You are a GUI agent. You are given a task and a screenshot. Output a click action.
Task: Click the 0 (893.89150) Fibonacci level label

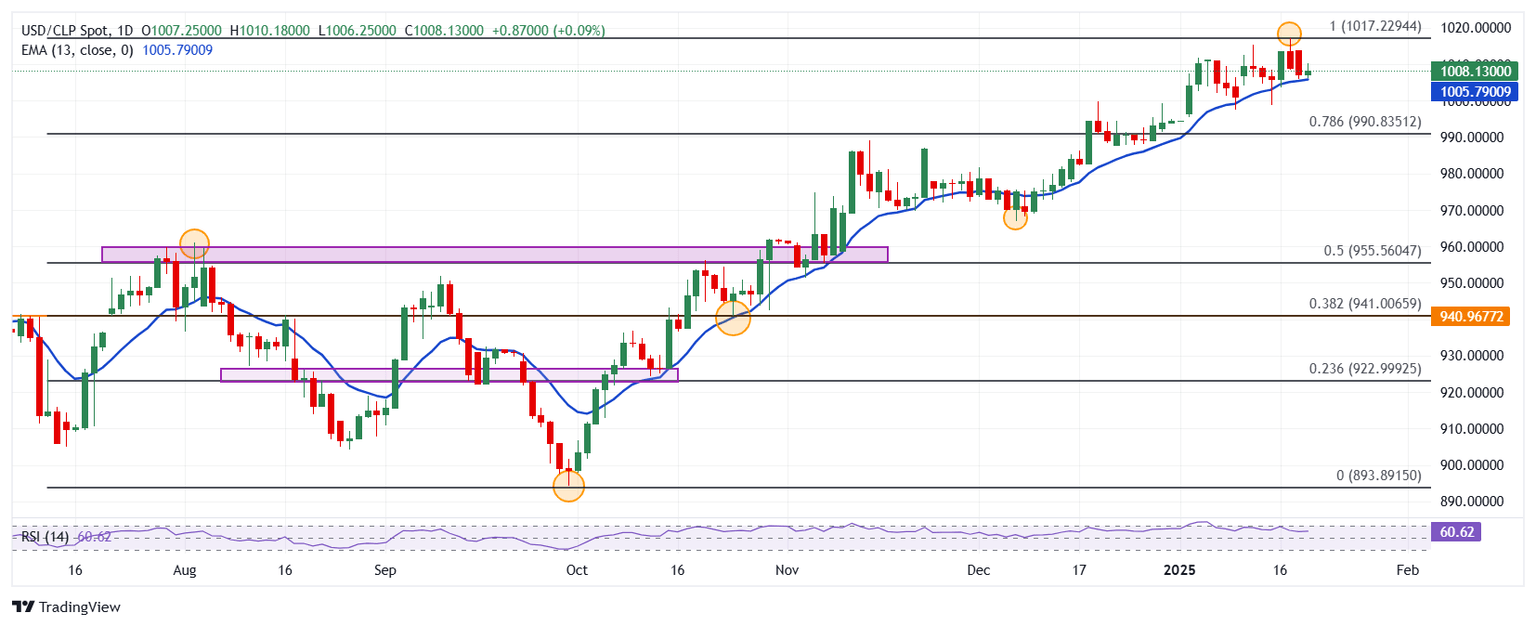point(1378,477)
